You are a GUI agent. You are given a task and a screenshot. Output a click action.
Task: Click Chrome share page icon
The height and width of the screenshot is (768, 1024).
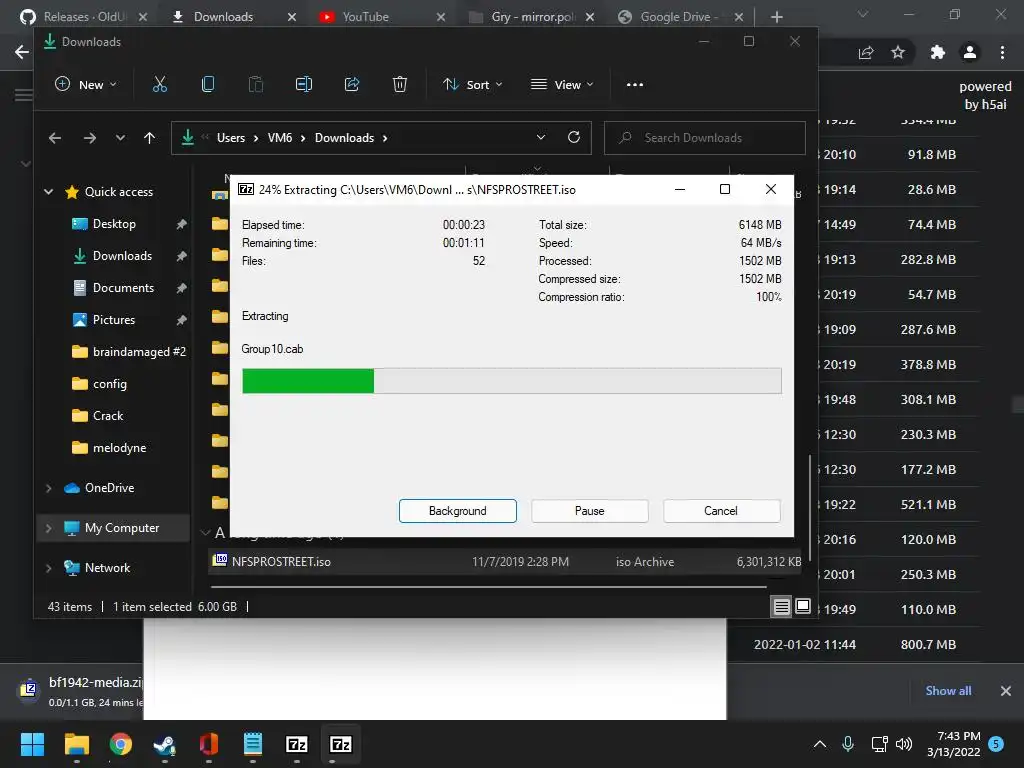point(866,52)
